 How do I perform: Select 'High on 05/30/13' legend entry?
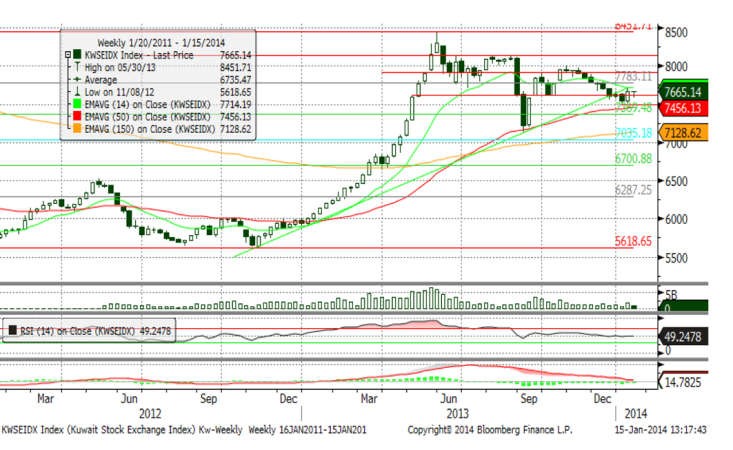120,67
